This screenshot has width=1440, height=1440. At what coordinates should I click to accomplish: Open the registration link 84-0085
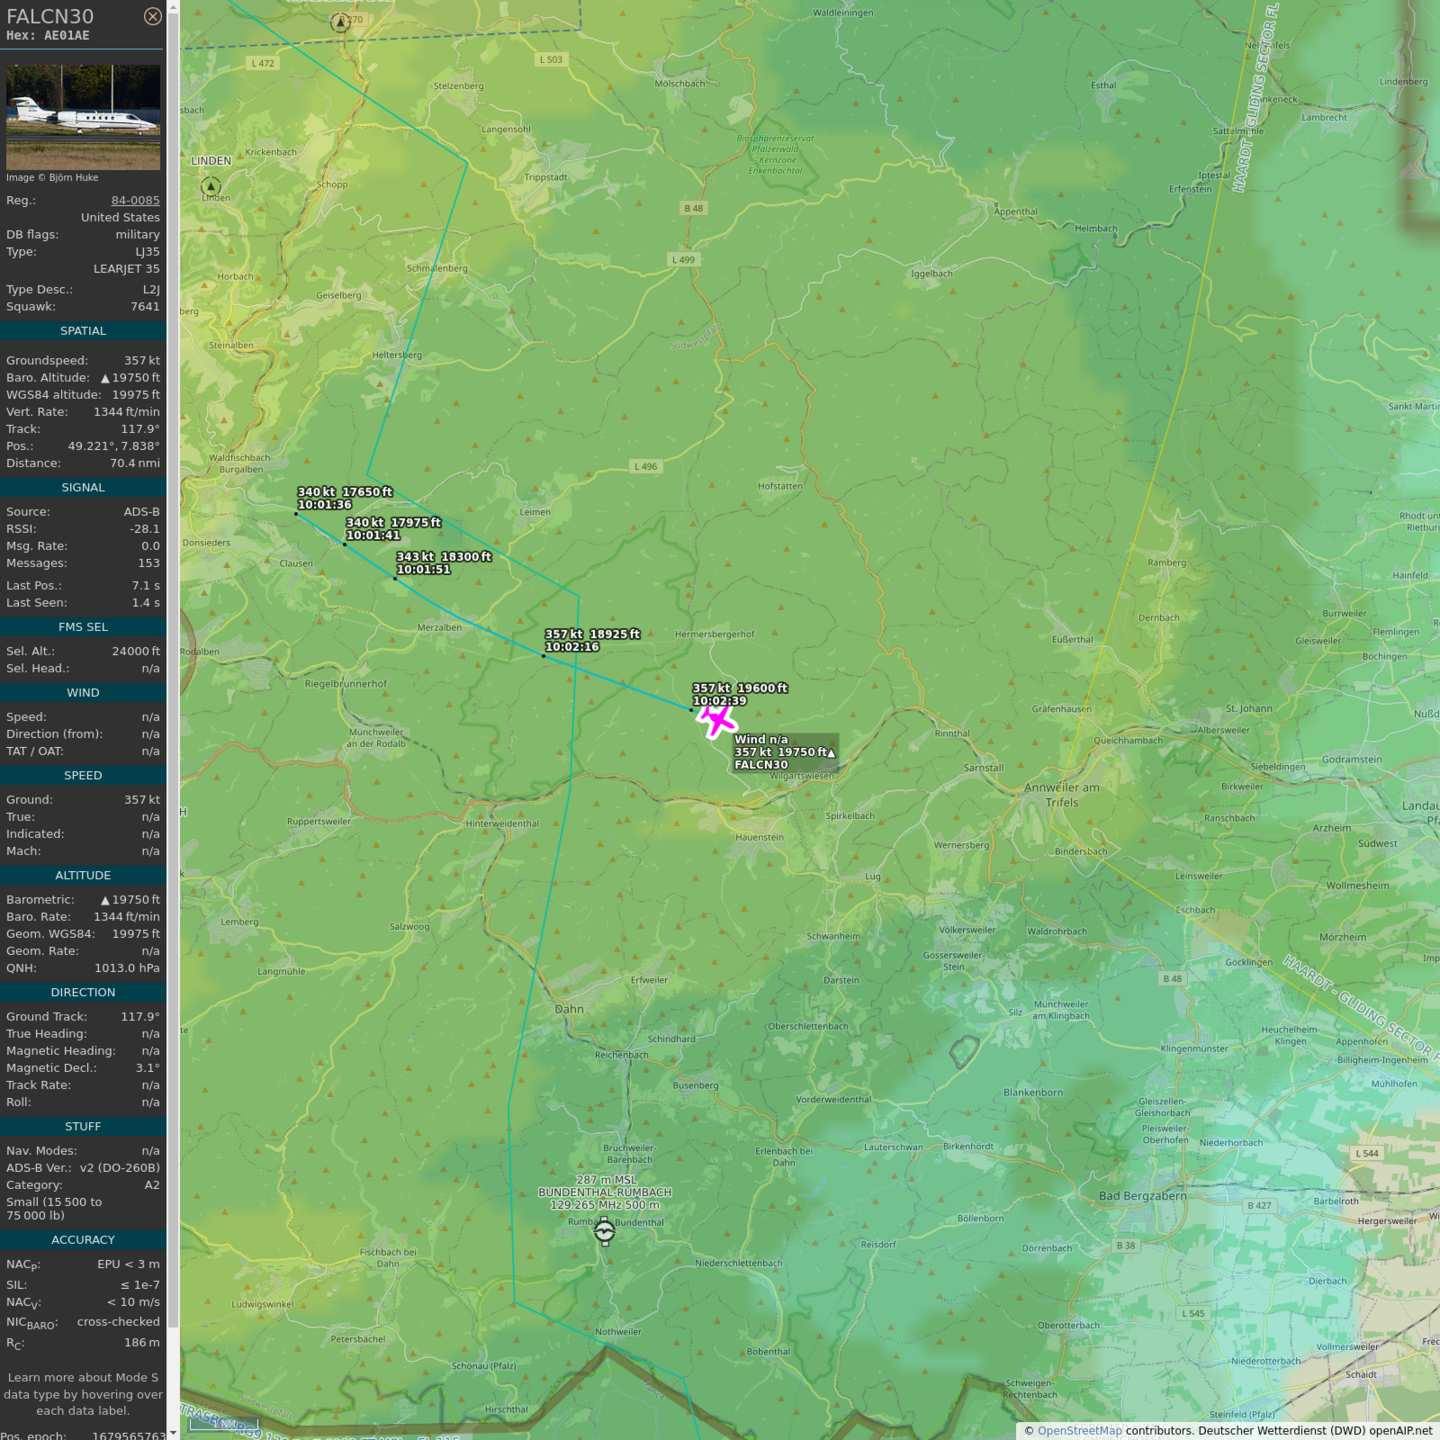tap(135, 200)
